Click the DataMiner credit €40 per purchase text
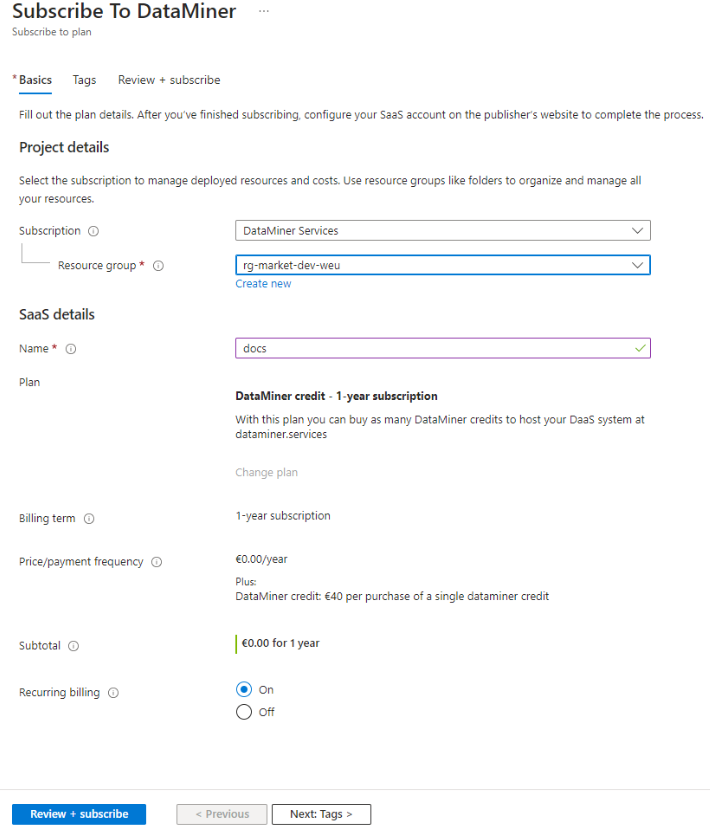The image size is (710, 834). tap(392, 597)
